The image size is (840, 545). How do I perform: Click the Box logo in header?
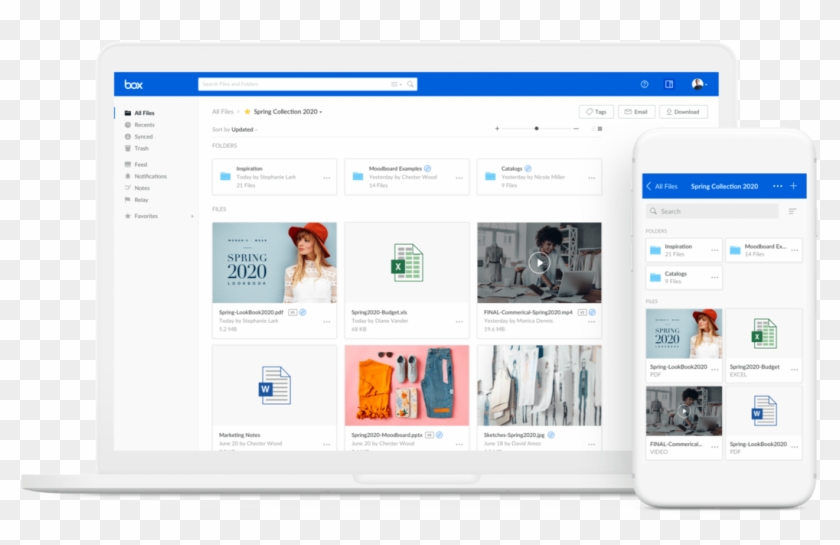[x=133, y=85]
